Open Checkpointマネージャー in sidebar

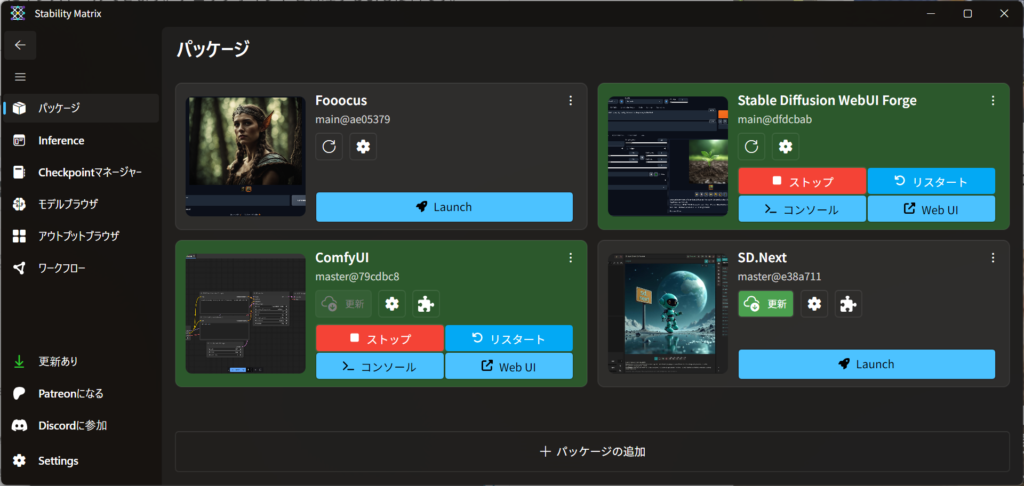pos(89,172)
